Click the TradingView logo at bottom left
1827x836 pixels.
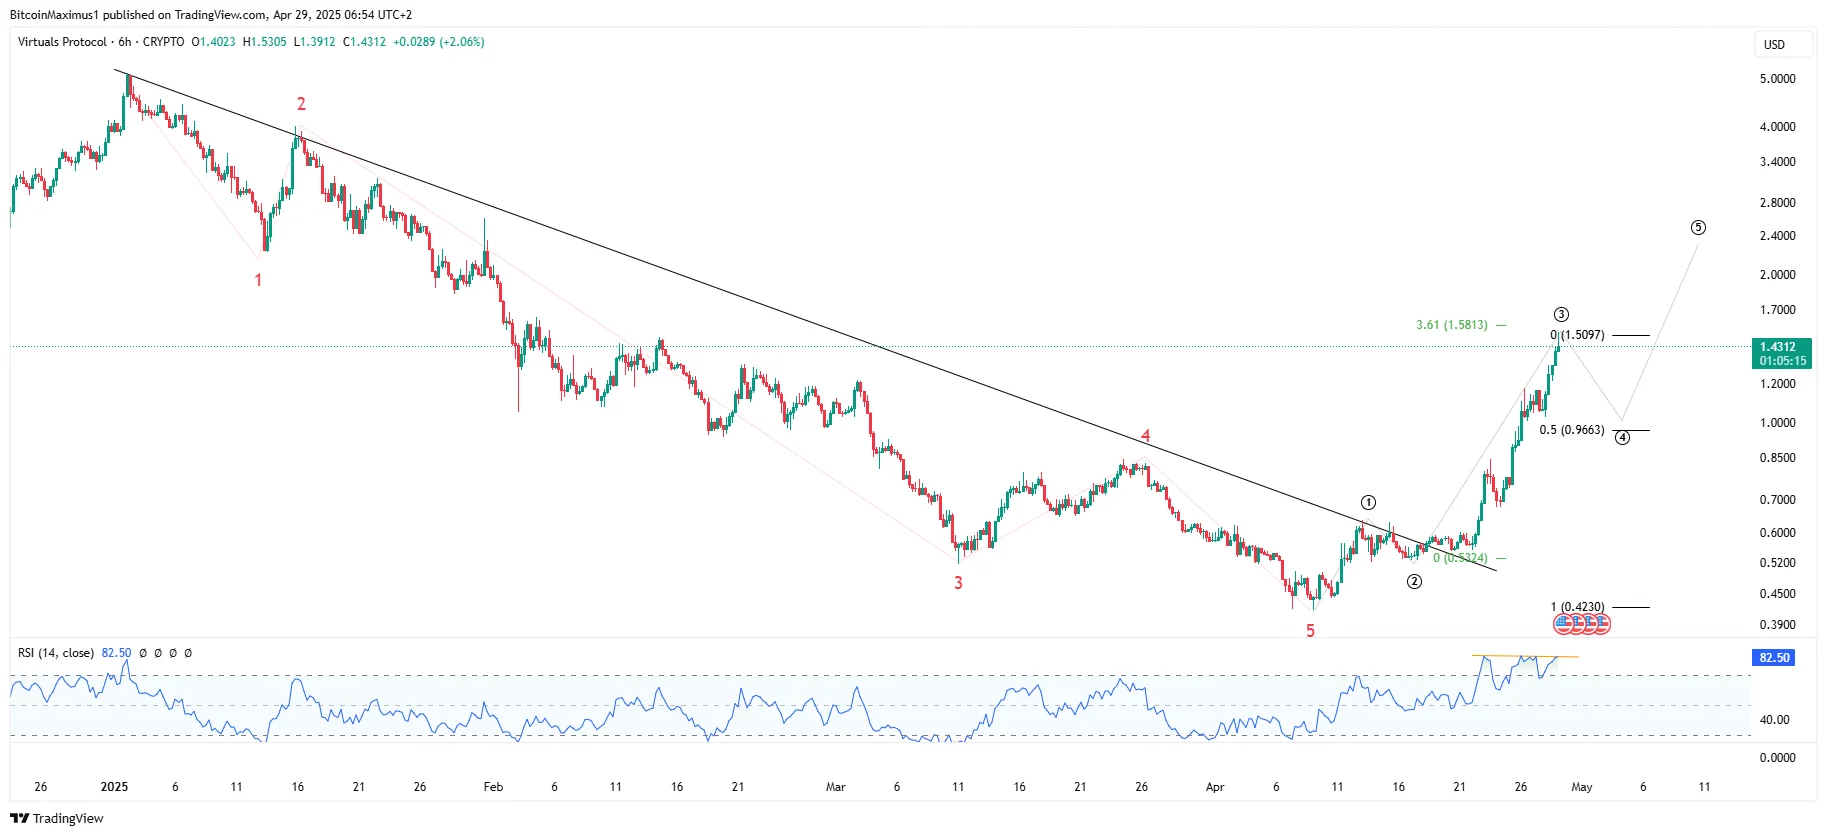[x=57, y=818]
